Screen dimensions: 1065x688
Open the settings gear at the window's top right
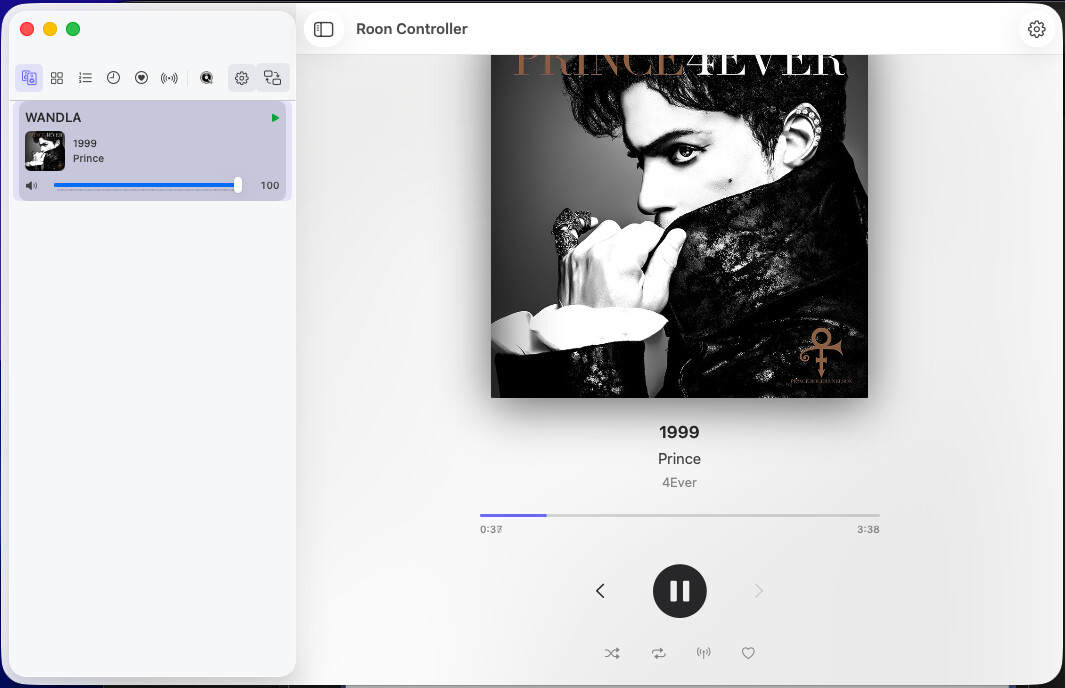pyautogui.click(x=1036, y=29)
